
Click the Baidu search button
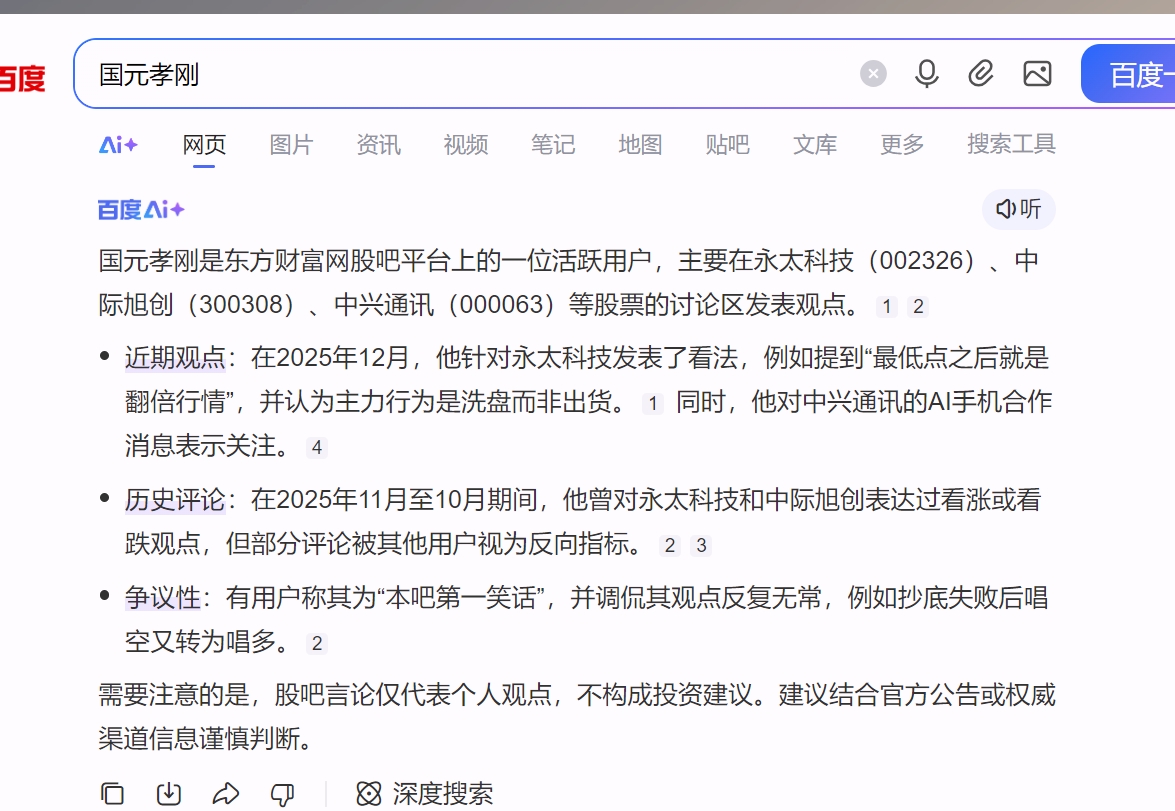click(x=1128, y=73)
